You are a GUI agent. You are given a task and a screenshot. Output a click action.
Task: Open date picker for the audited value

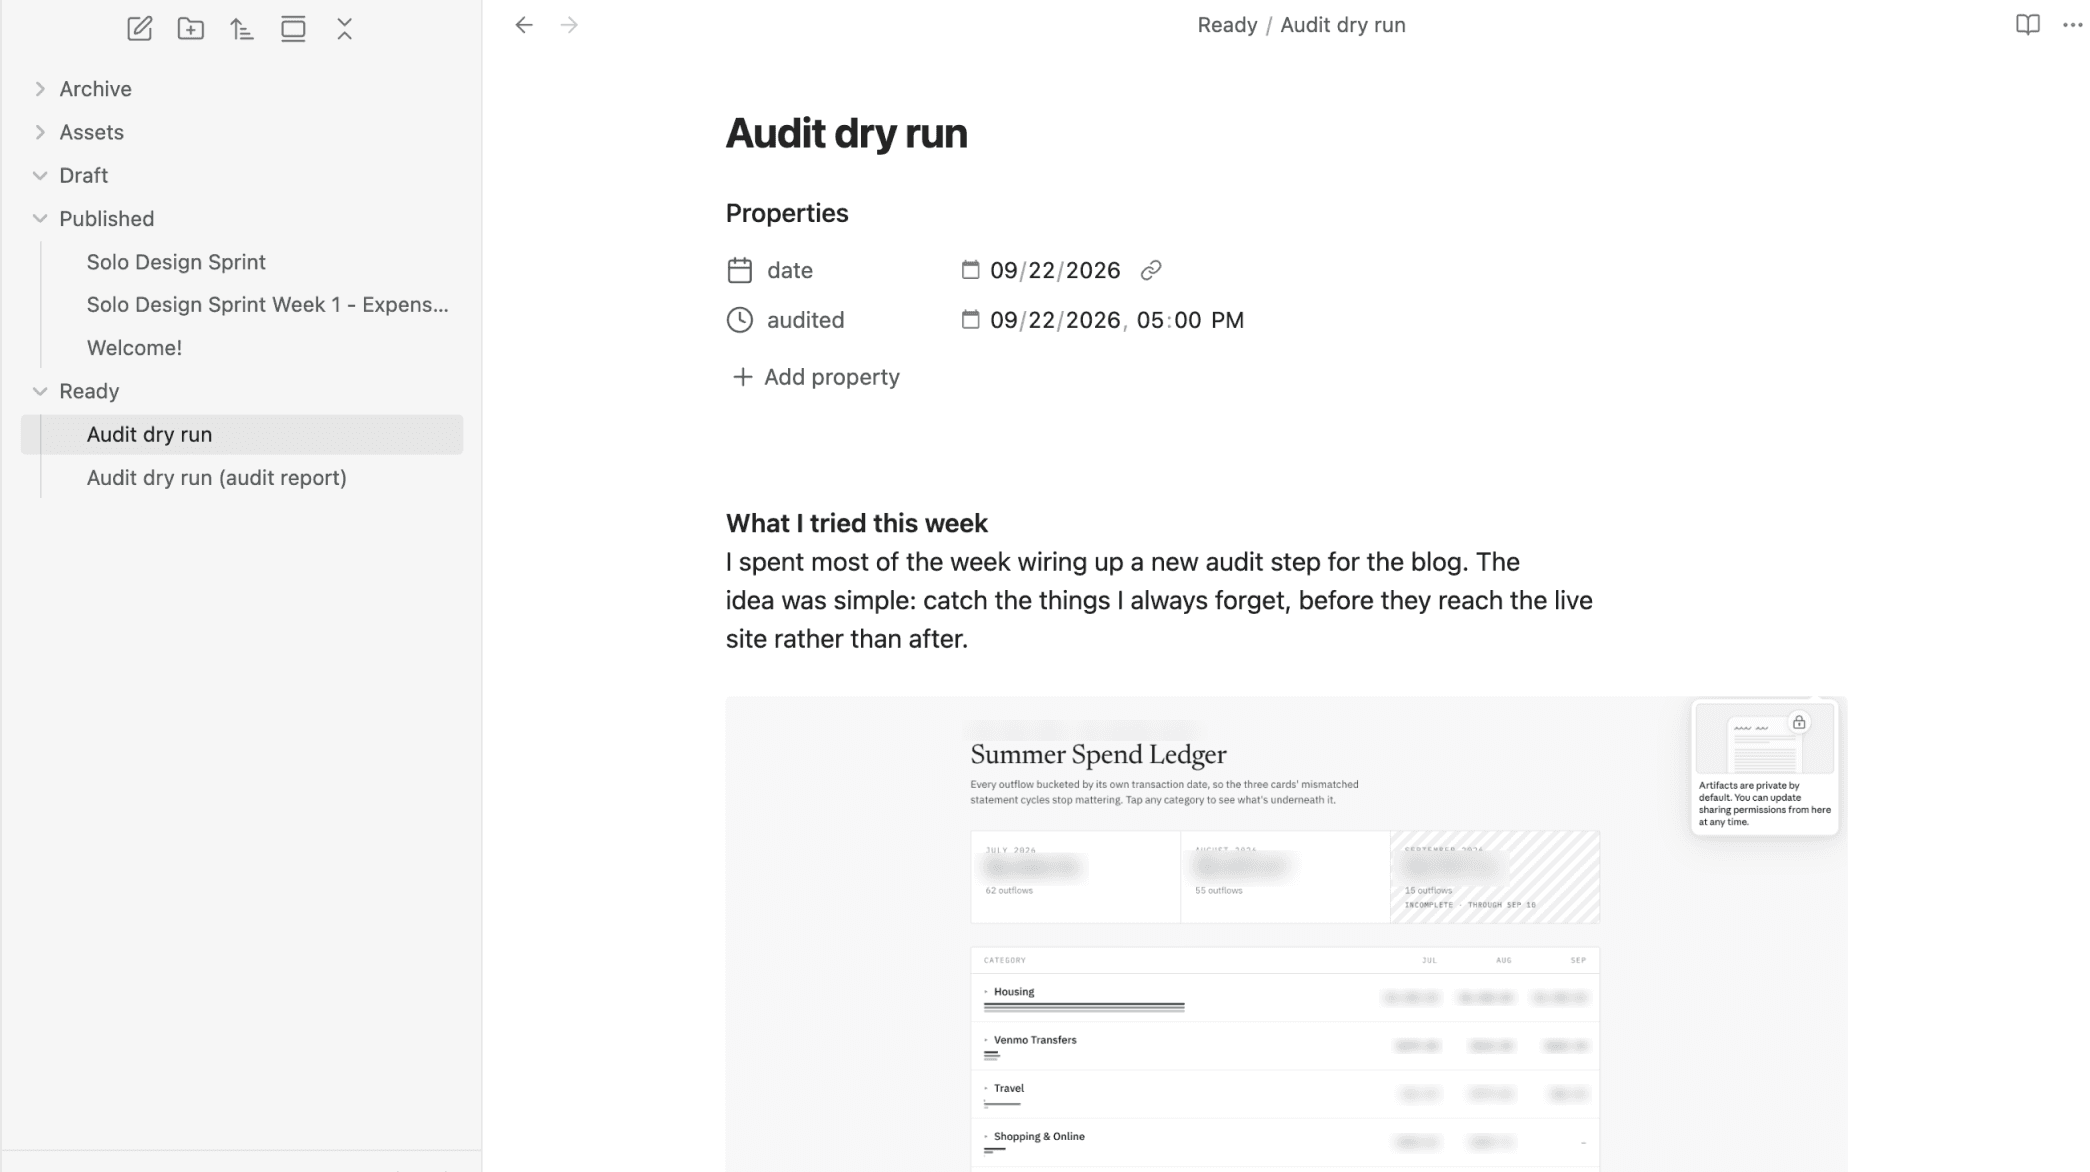tap(970, 319)
